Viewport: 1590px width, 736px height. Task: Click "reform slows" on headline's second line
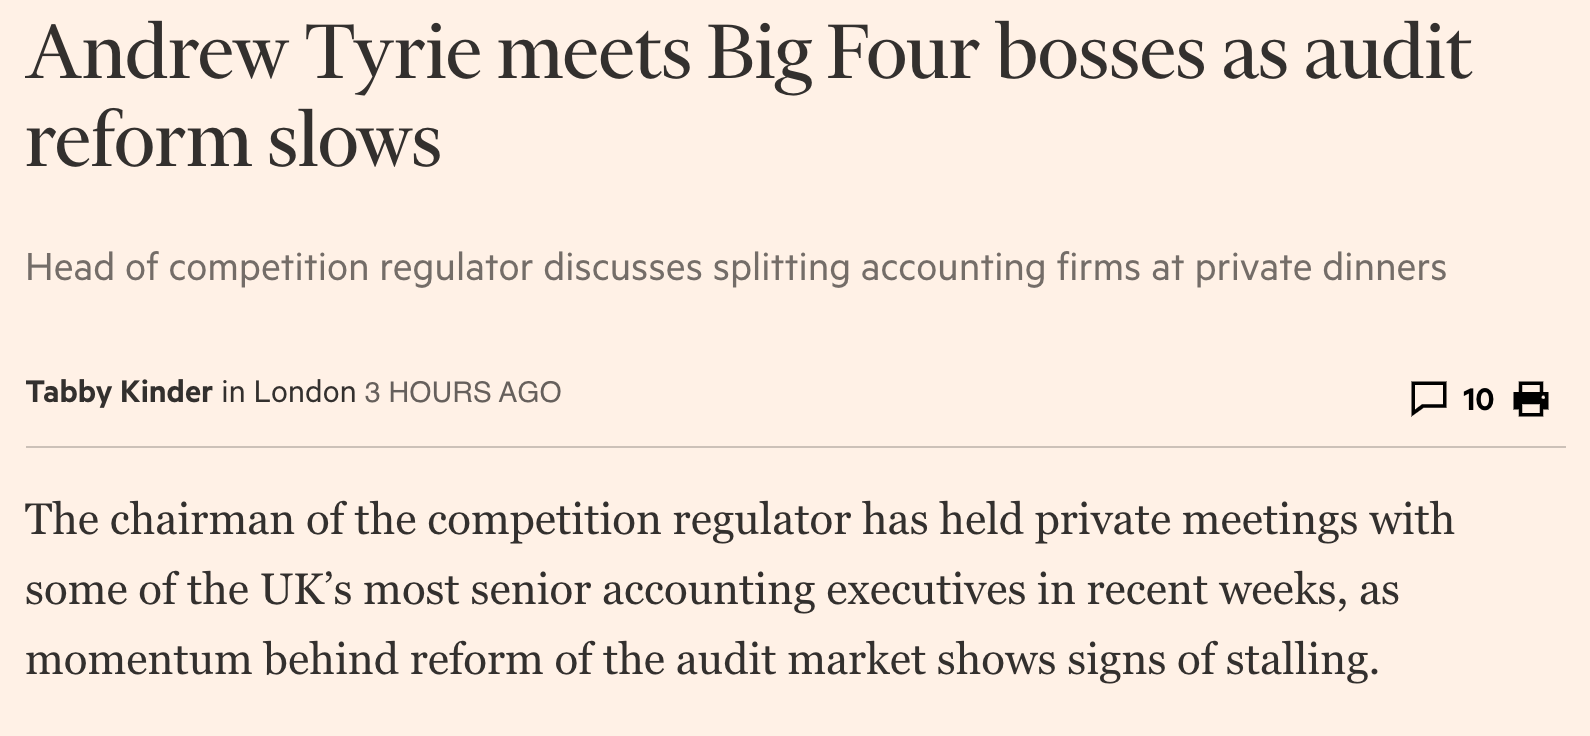pos(233,141)
